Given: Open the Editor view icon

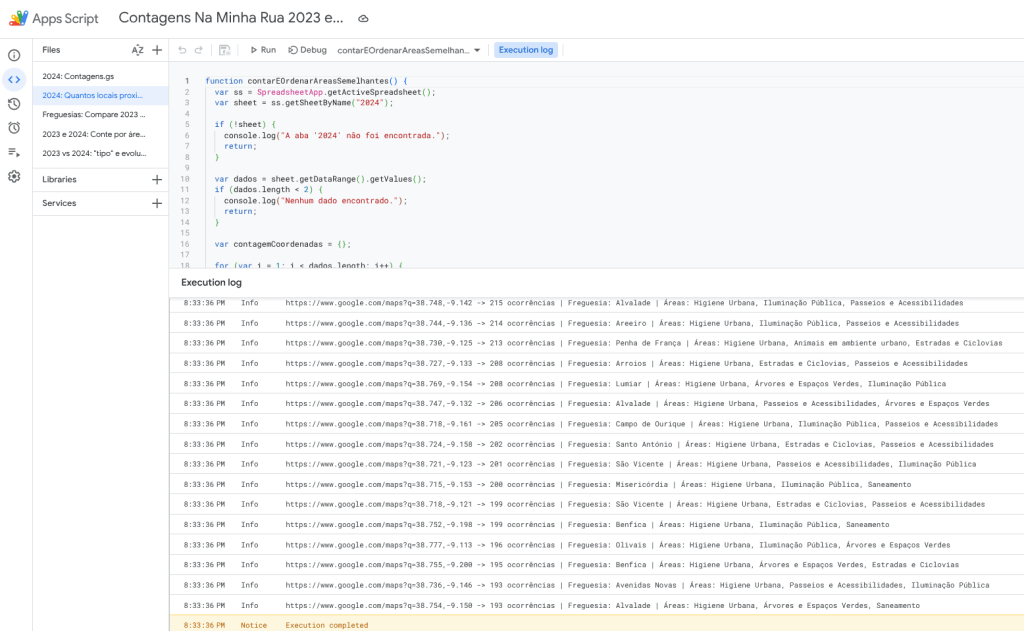Looking at the screenshot, I should [x=14, y=80].
